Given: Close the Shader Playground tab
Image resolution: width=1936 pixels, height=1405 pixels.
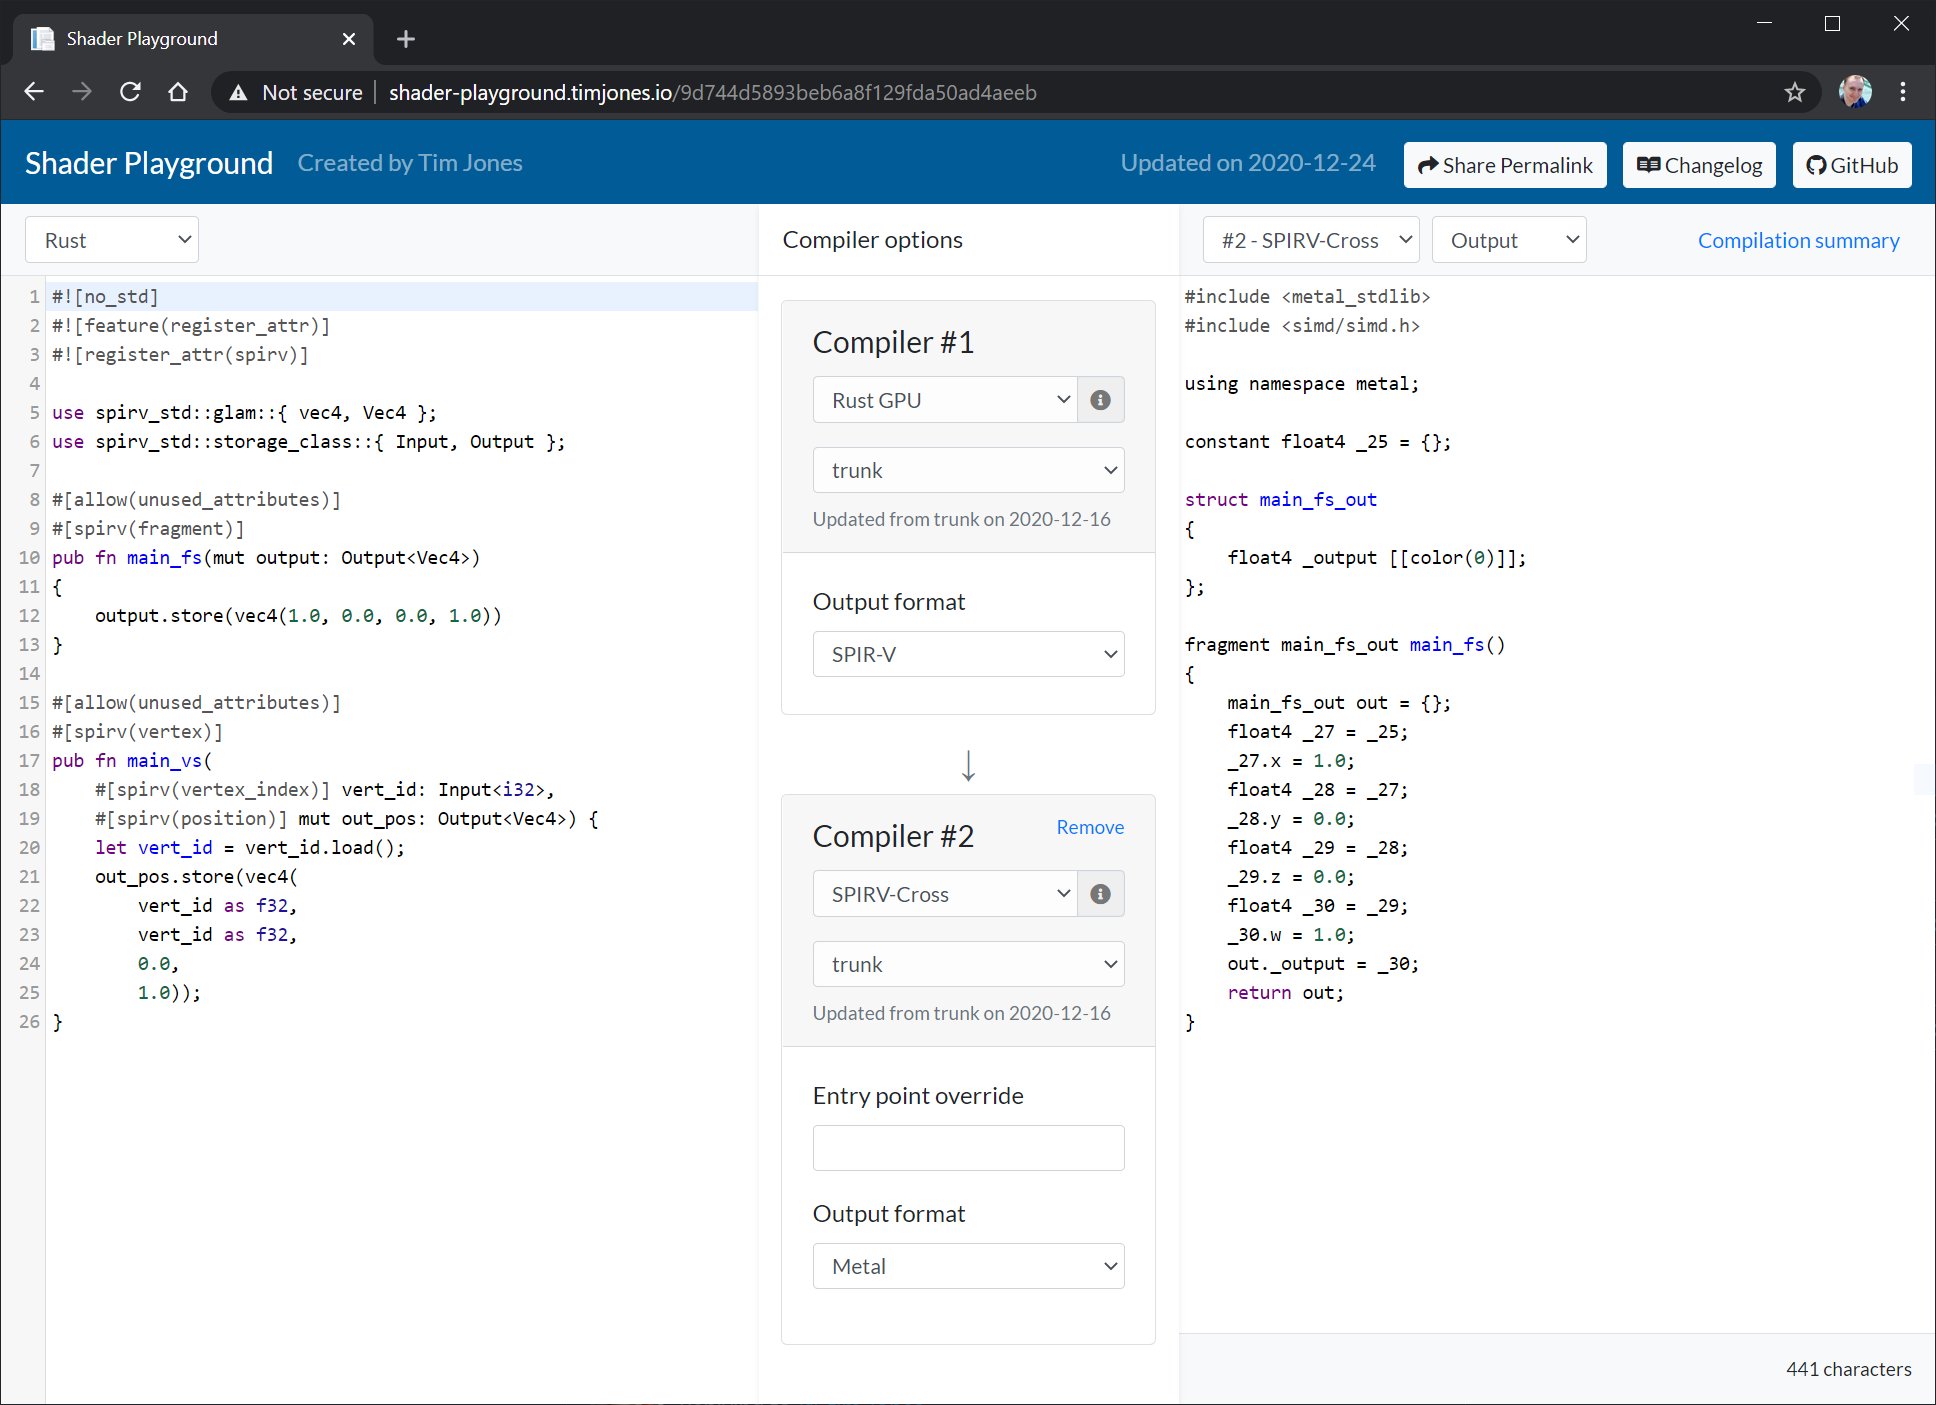Looking at the screenshot, I should tap(349, 39).
